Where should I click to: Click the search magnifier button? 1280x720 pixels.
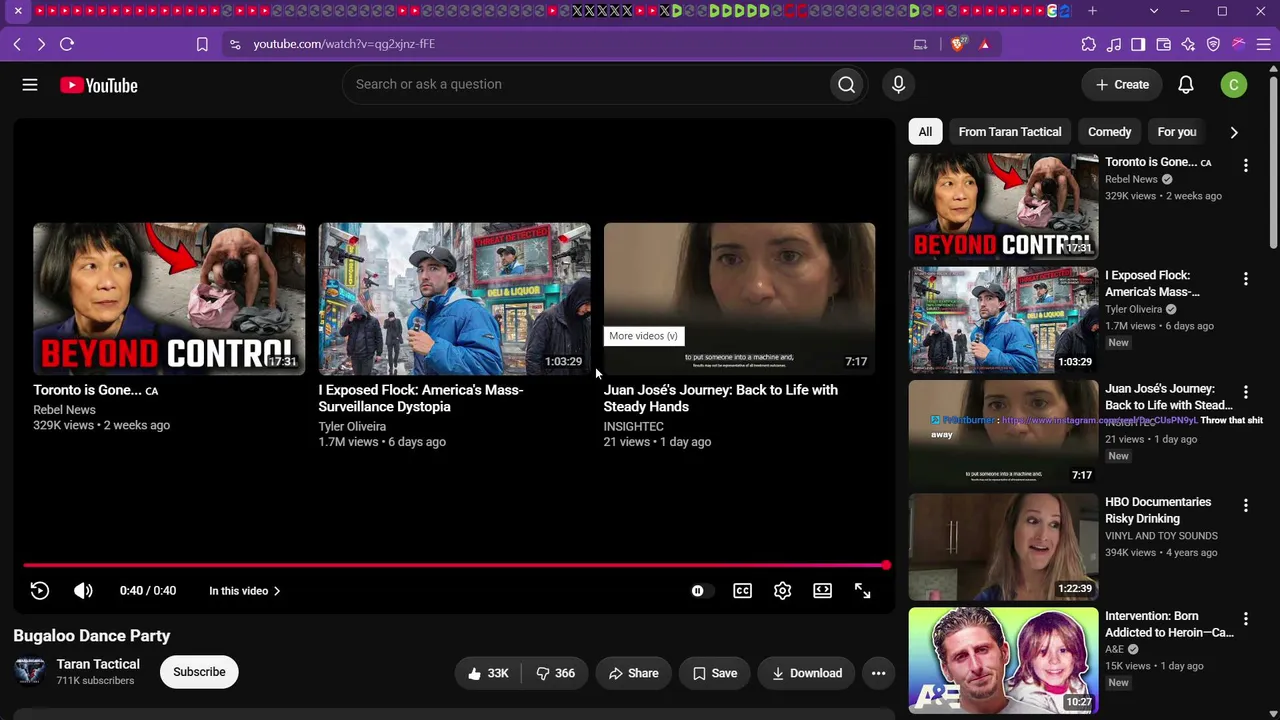click(x=846, y=85)
